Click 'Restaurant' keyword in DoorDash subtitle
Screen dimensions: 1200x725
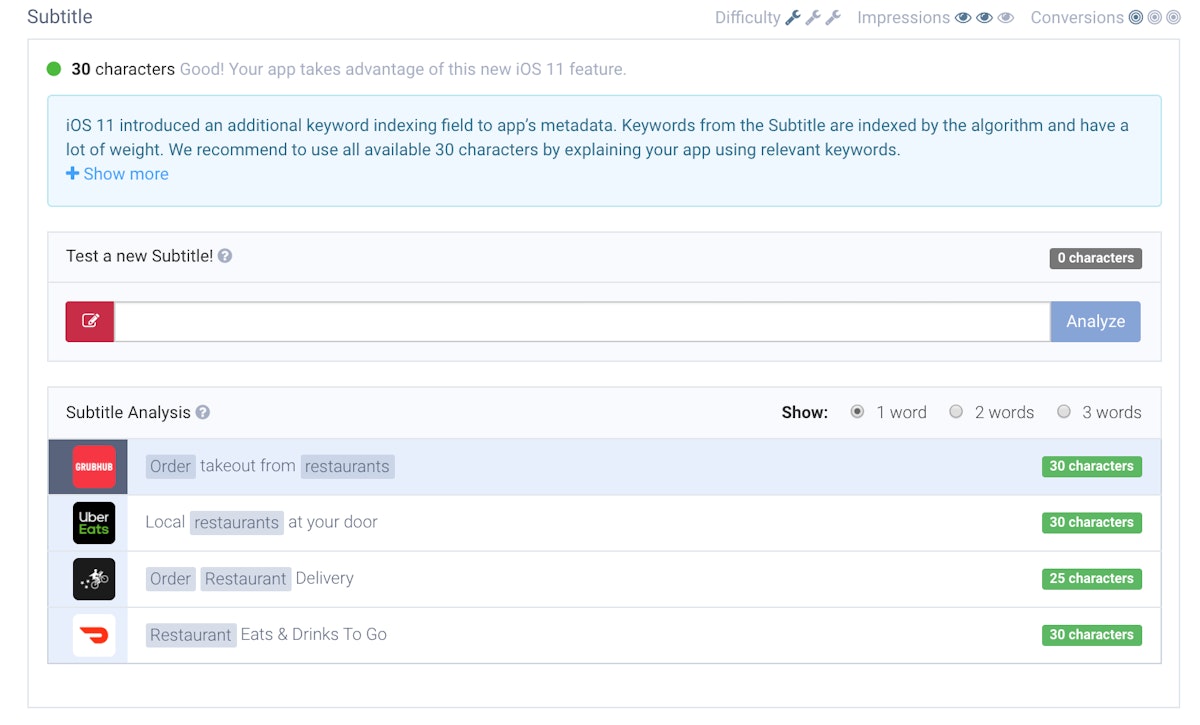pos(191,635)
